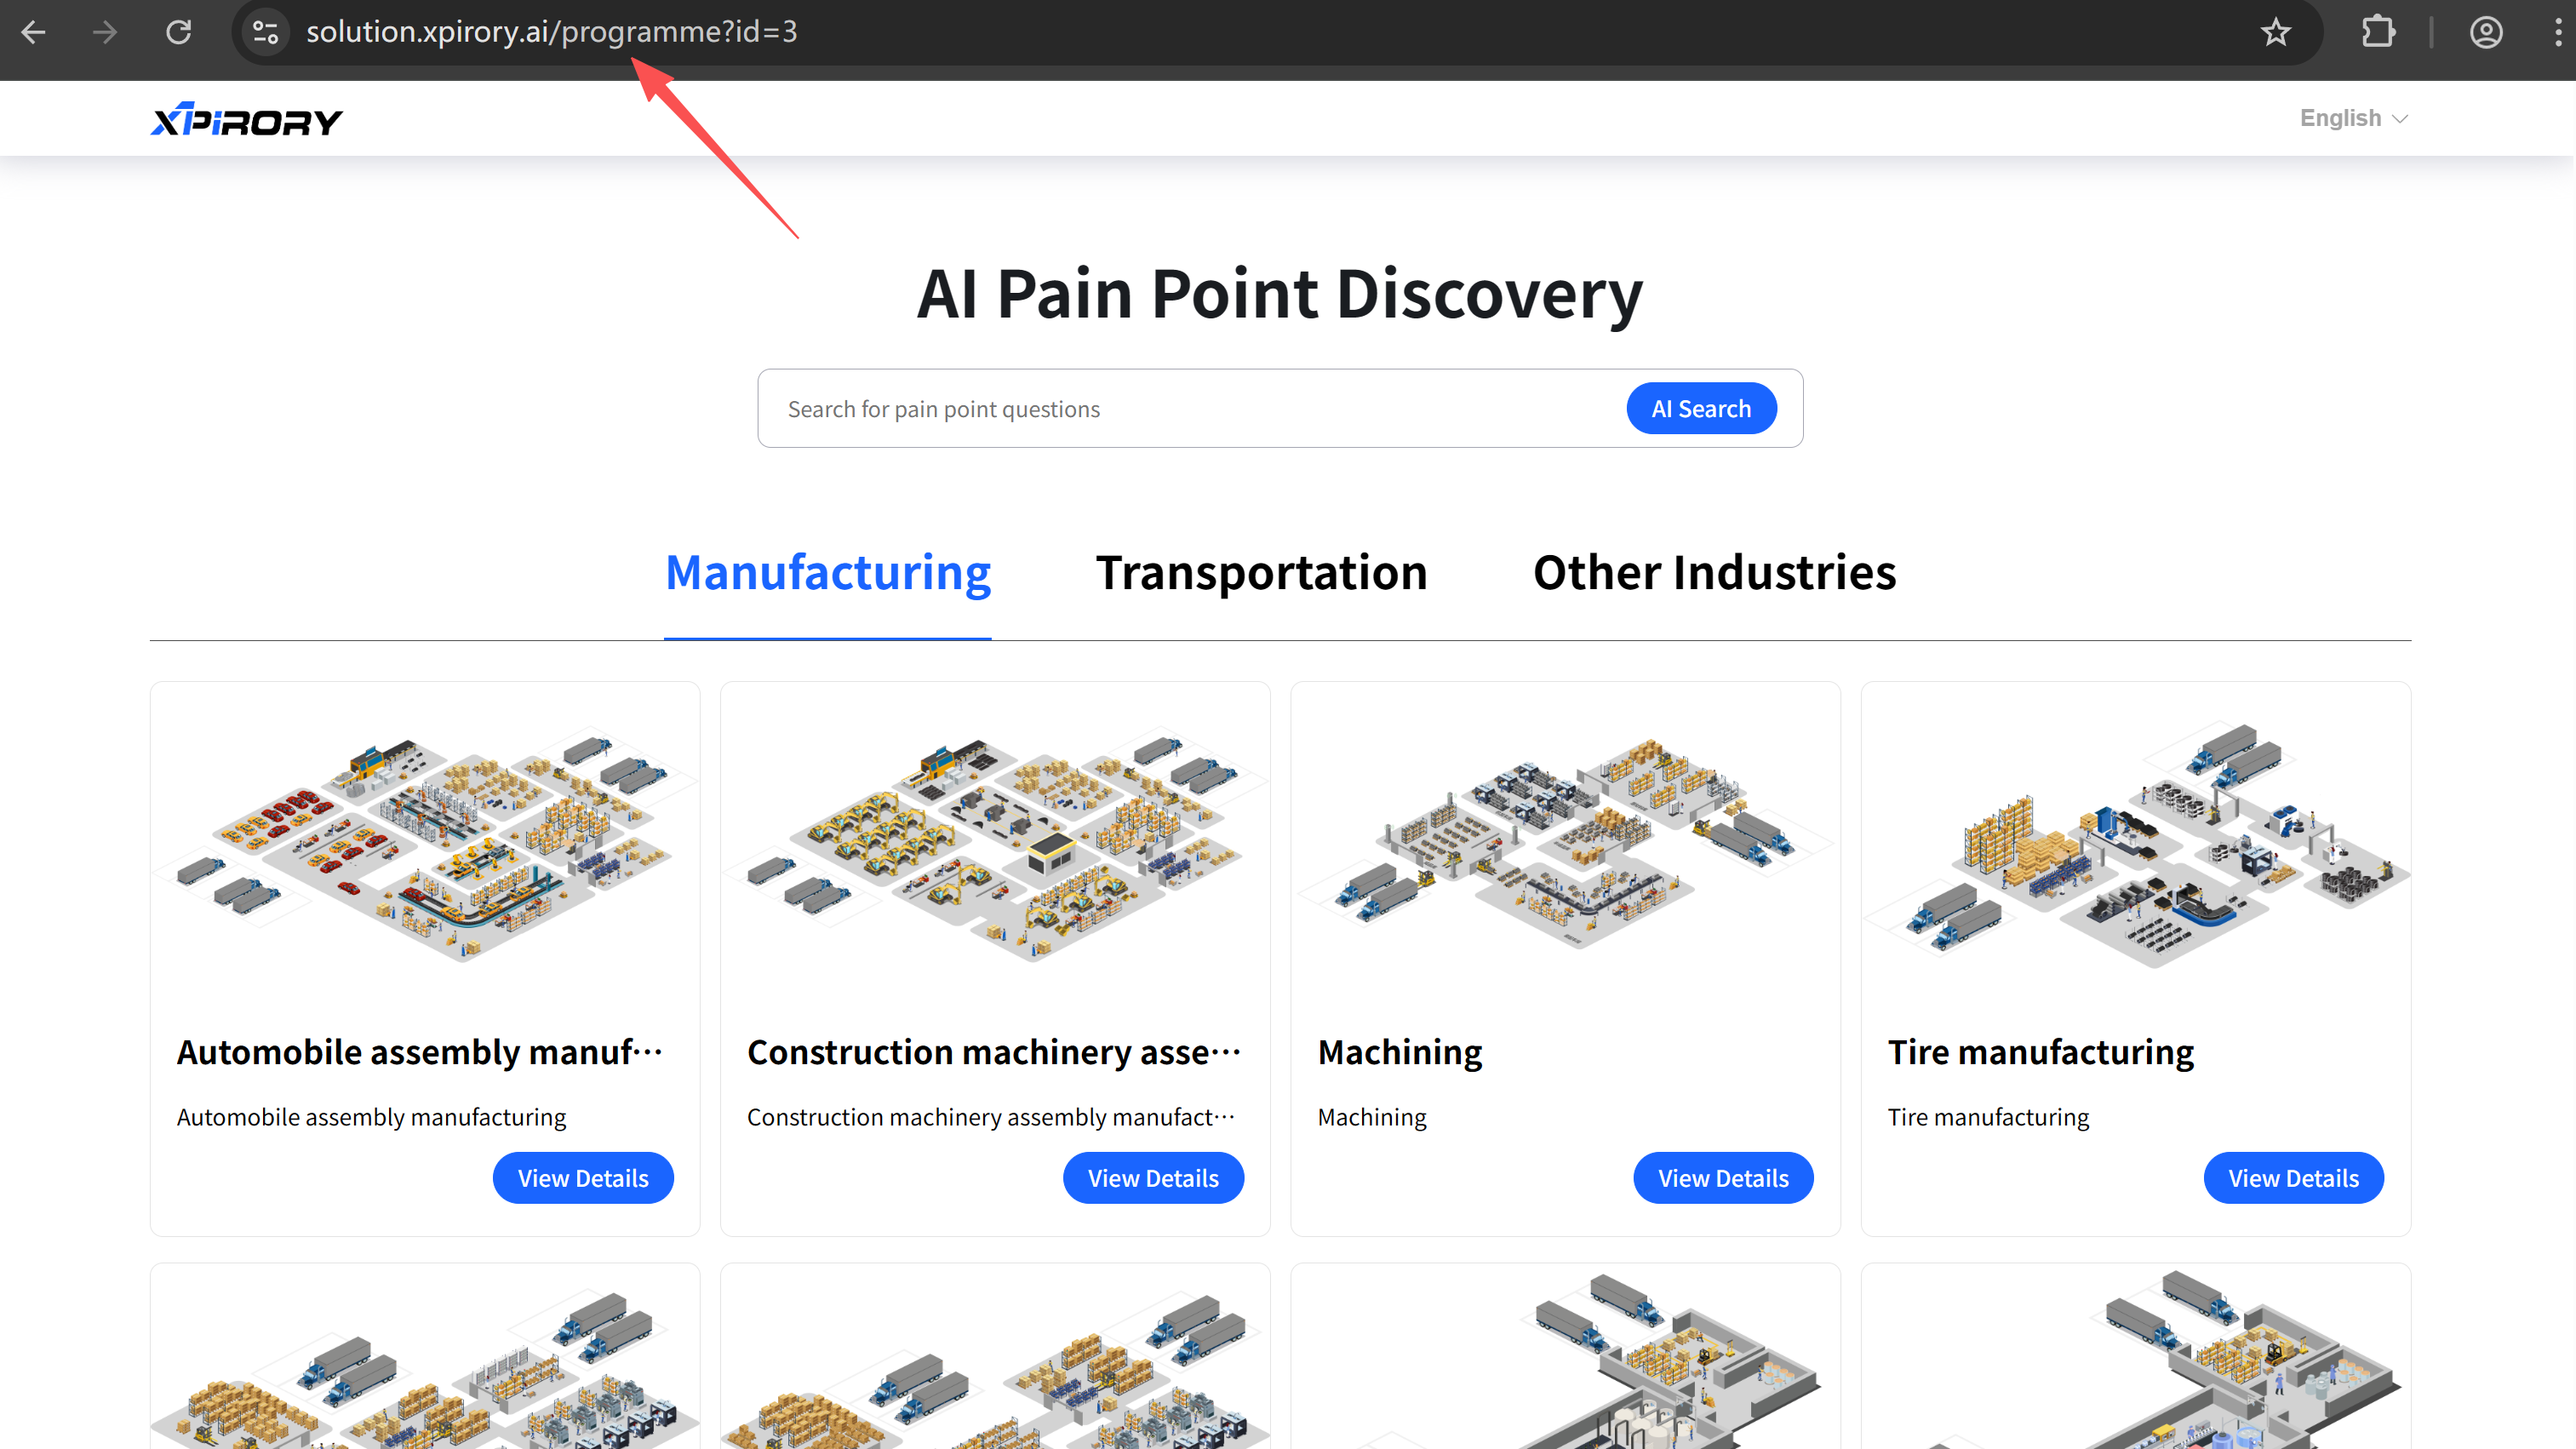Screen dimensions: 2576x1449
Task: Click the AI Search button
Action: [x=1701, y=408]
